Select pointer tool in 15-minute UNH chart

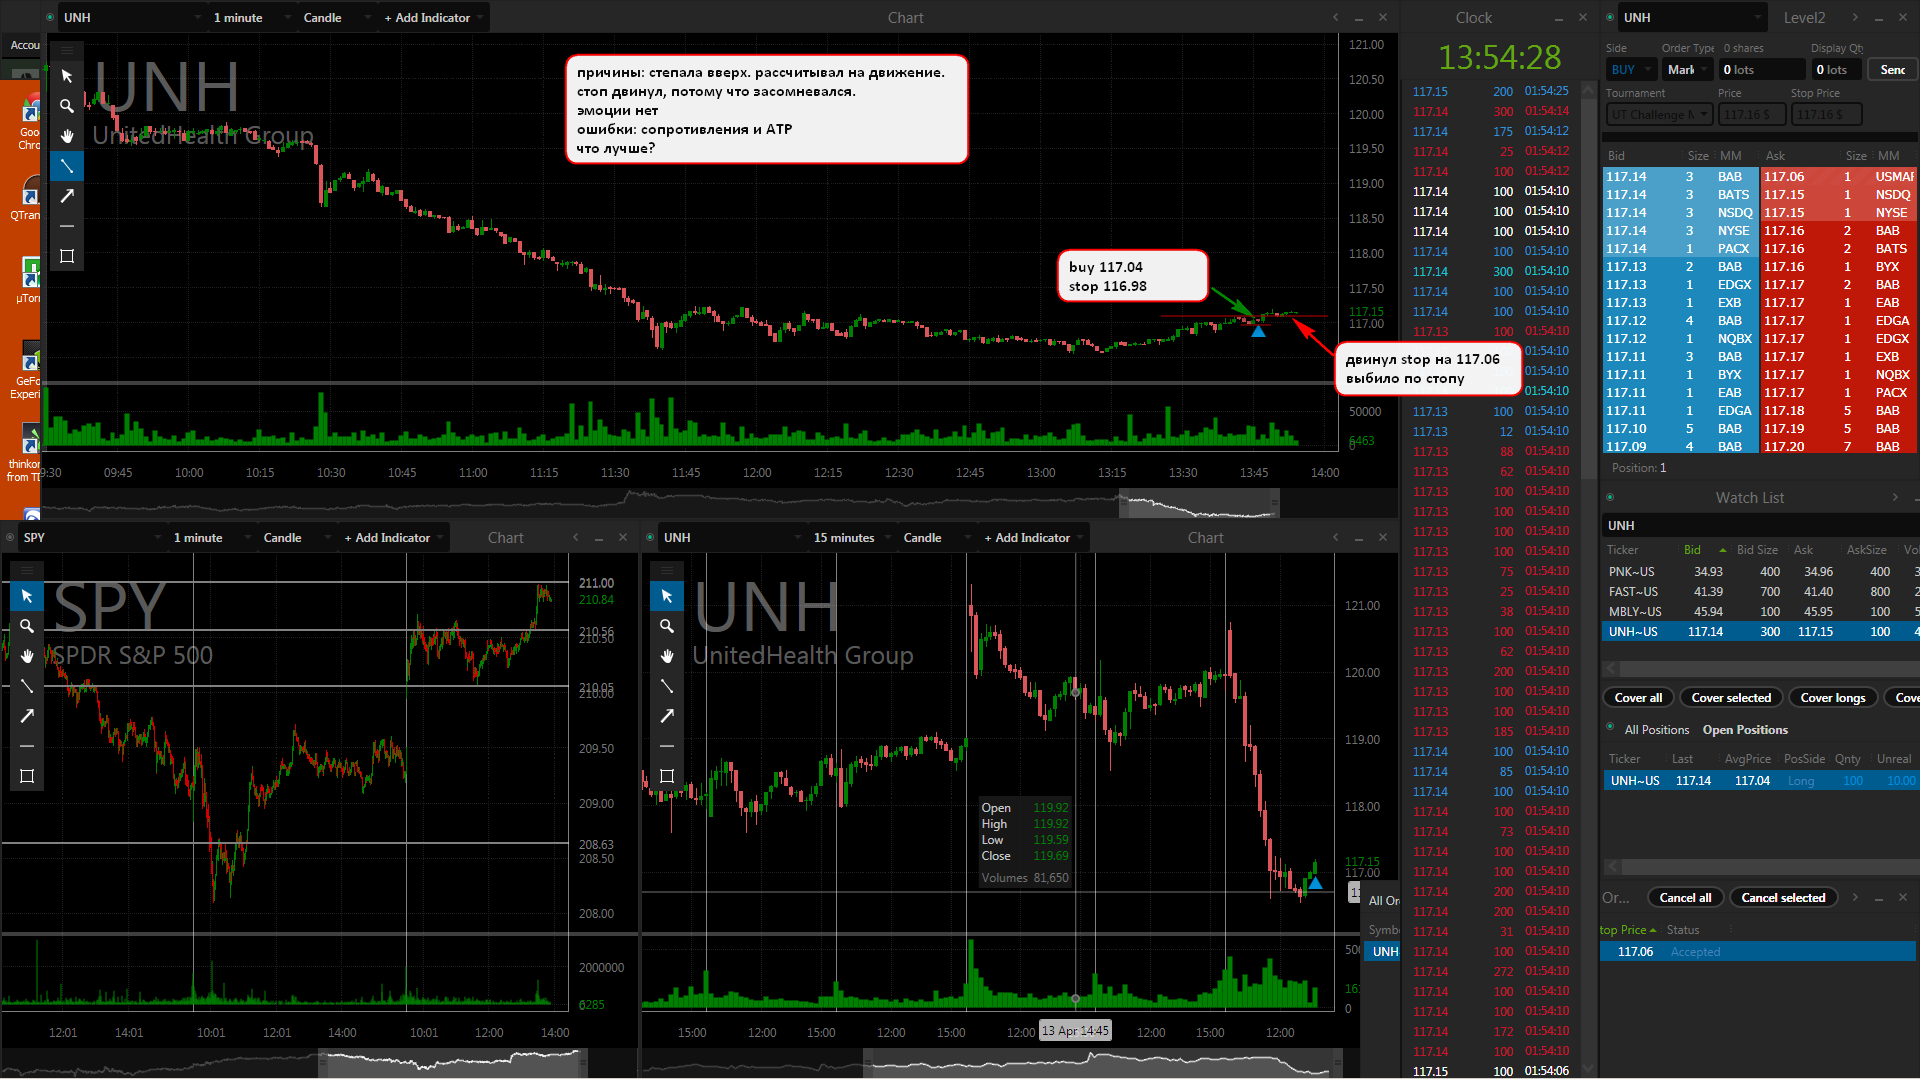point(667,596)
